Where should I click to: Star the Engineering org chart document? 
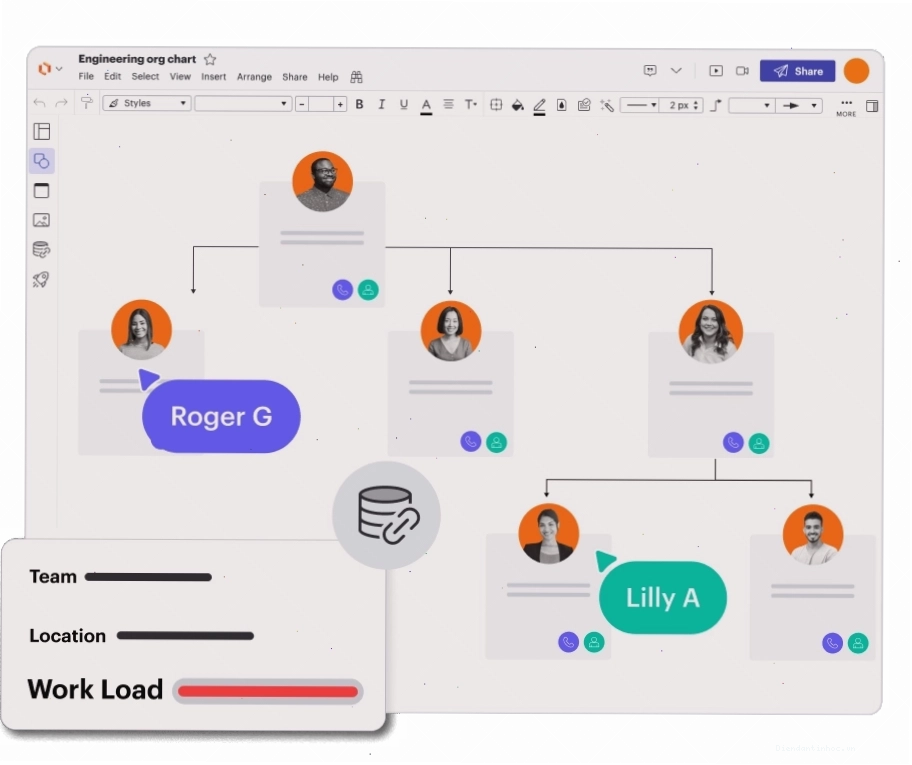(211, 59)
